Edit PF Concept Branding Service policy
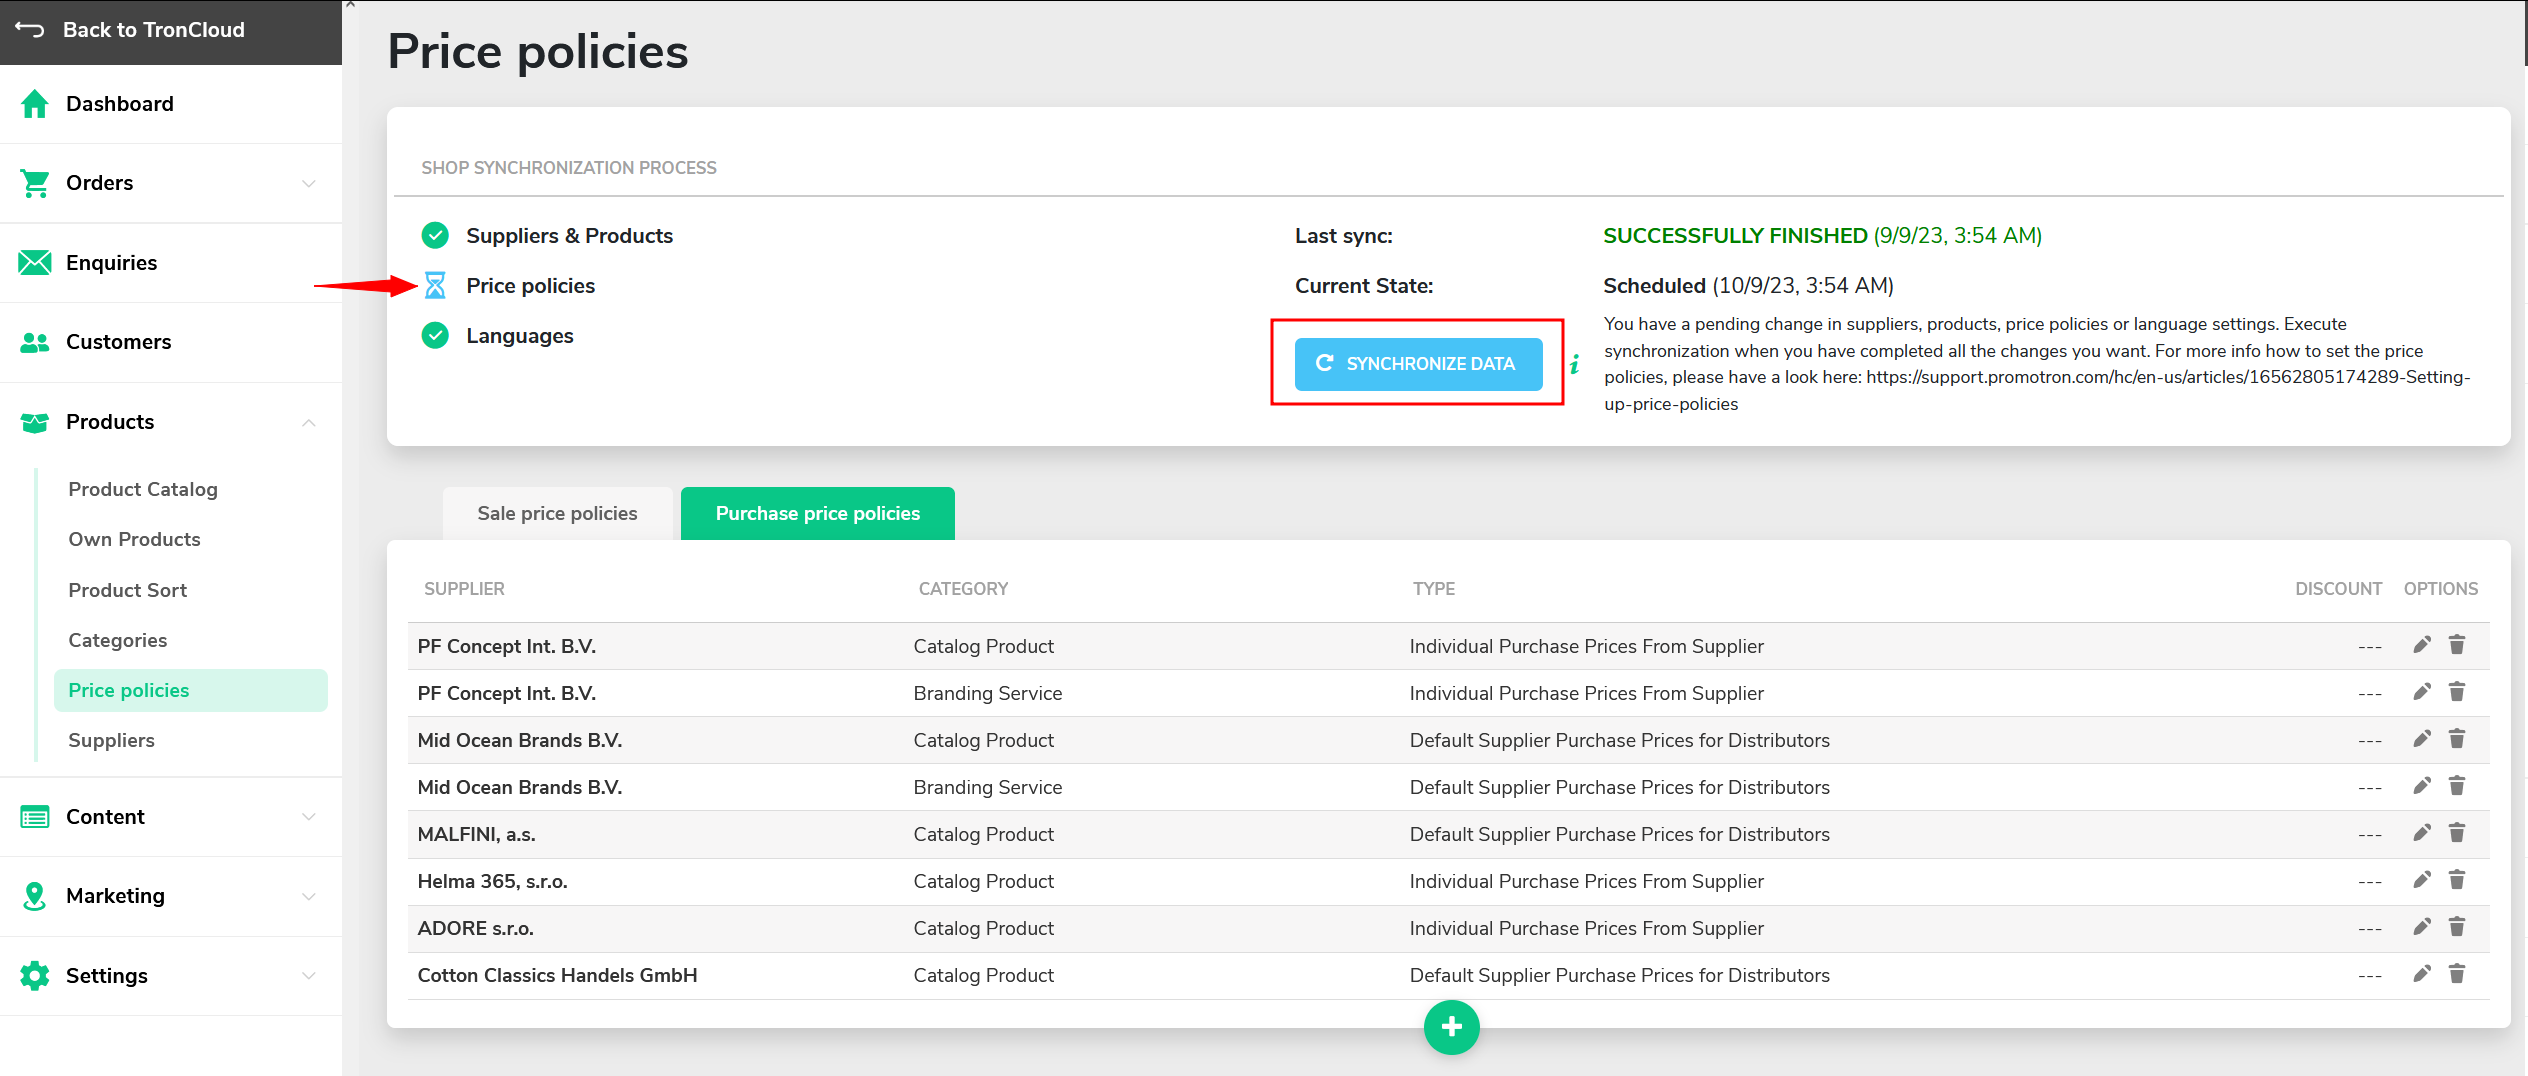This screenshot has height=1076, width=2528. (x=2422, y=692)
